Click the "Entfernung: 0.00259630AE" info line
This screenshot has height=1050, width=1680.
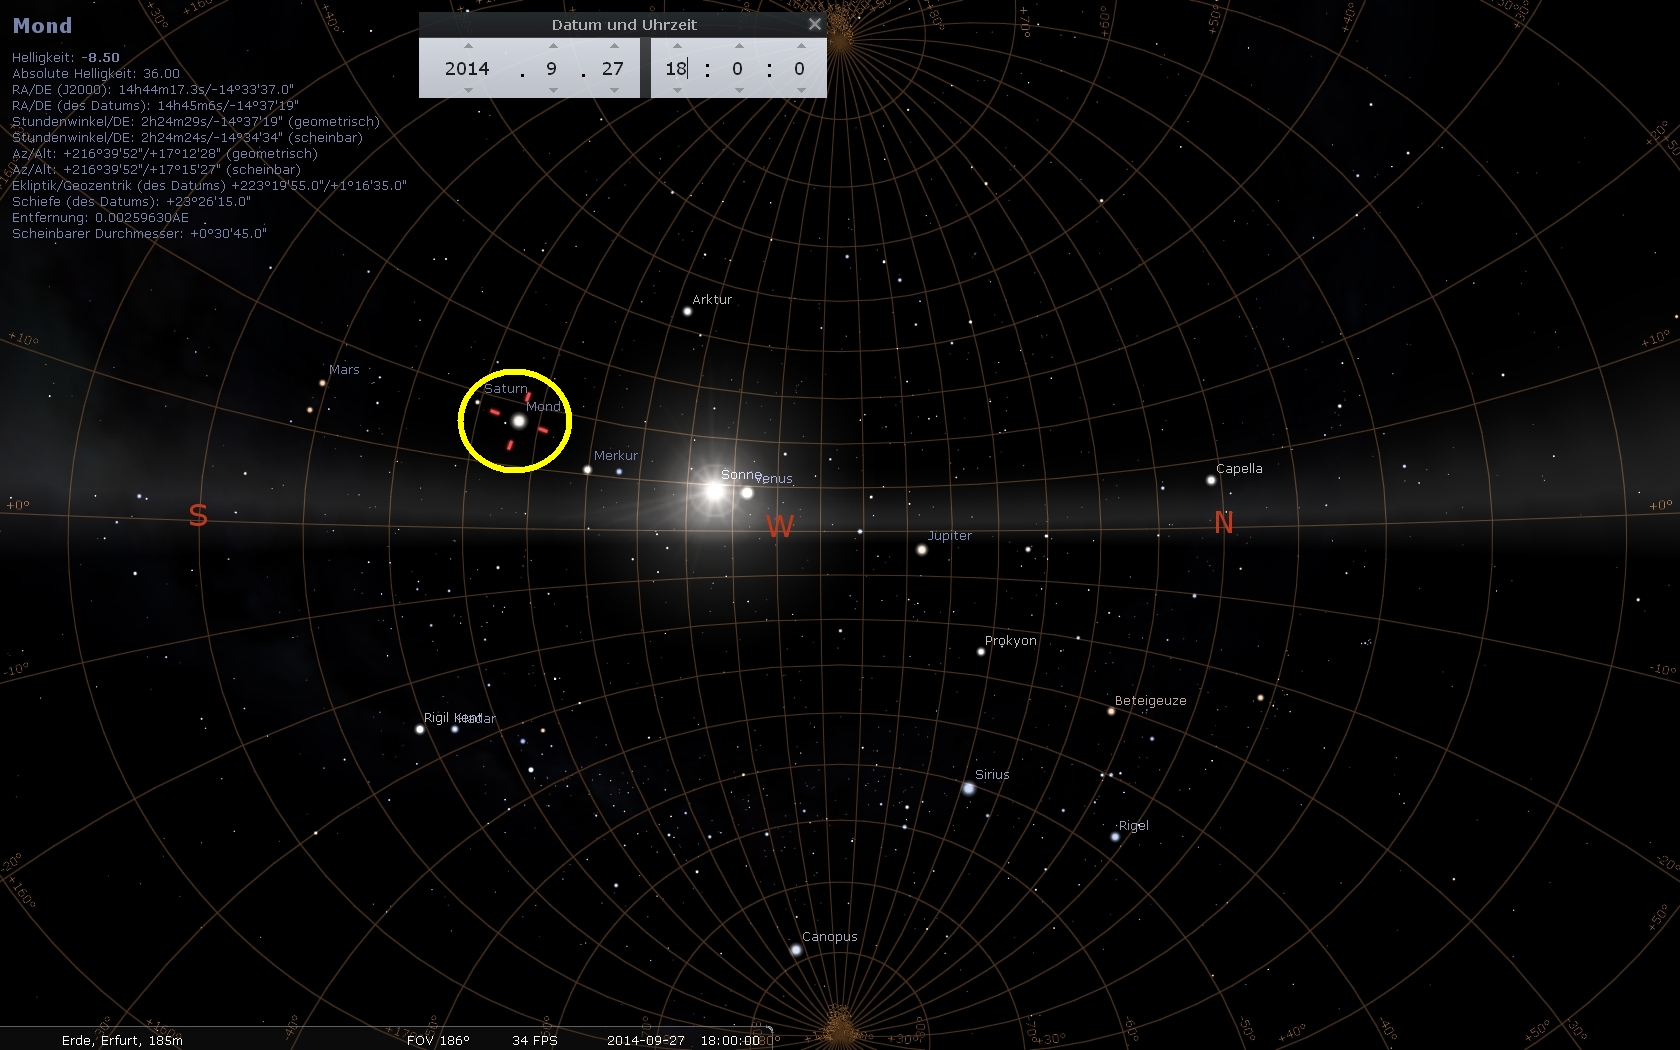pos(100,217)
